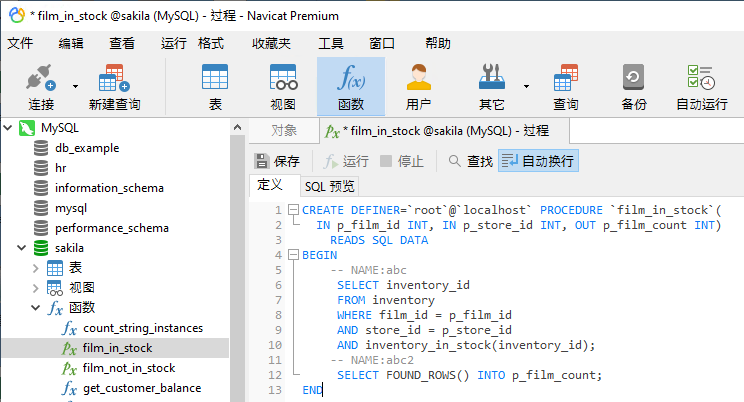
Task: Open the 编辑 menu
Action: coord(71,44)
